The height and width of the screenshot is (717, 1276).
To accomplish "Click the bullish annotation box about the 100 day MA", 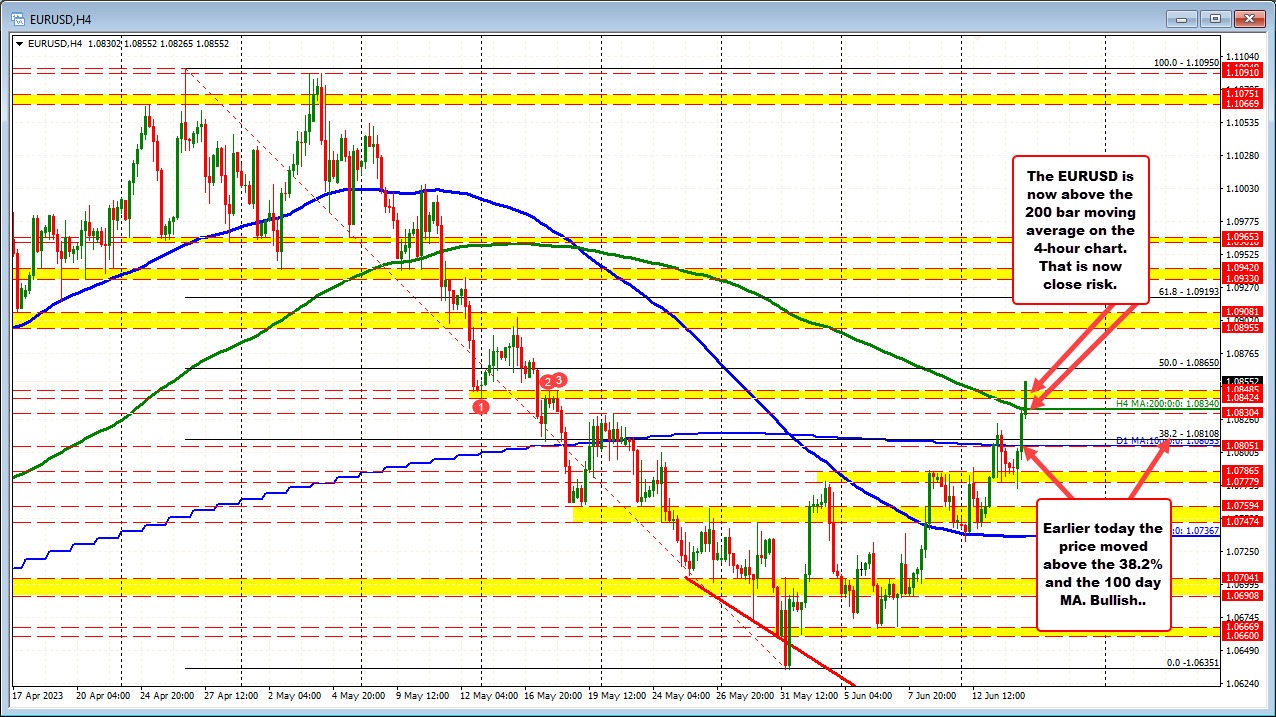I will point(1103,565).
